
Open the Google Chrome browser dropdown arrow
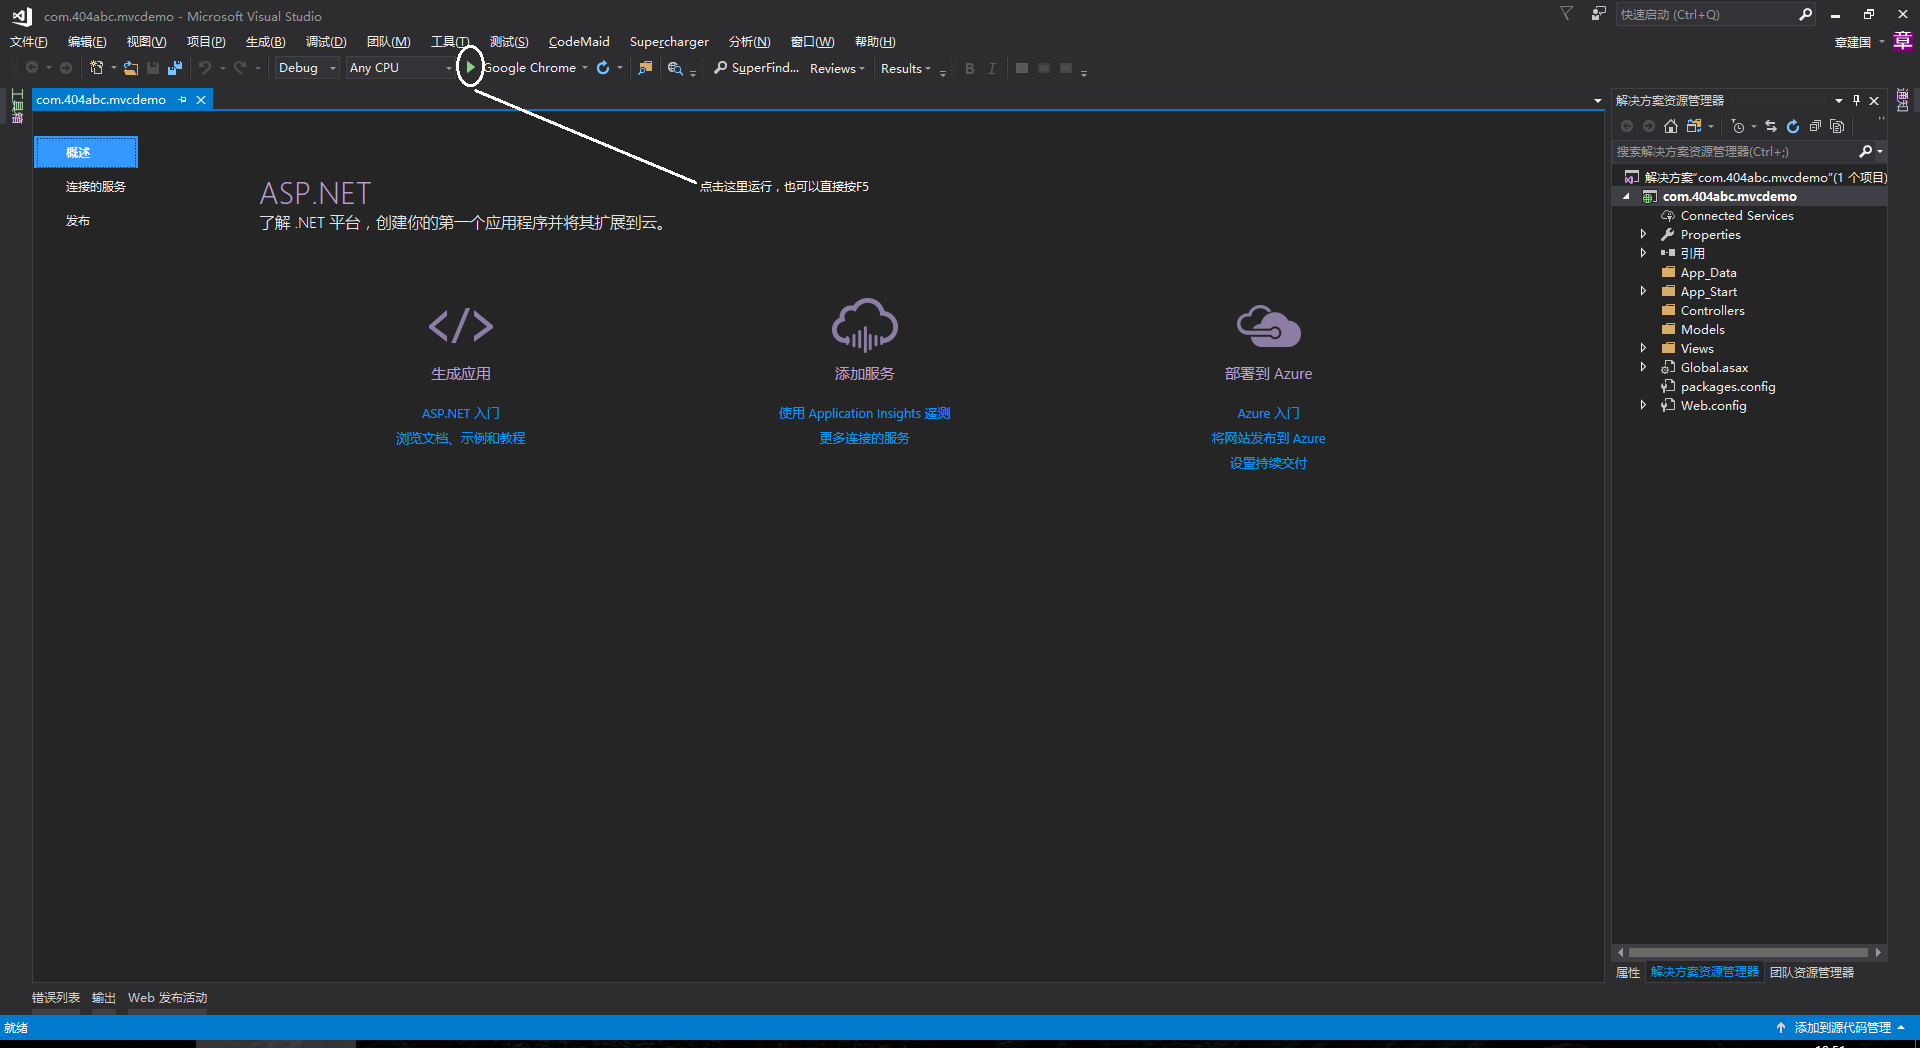pos(585,68)
